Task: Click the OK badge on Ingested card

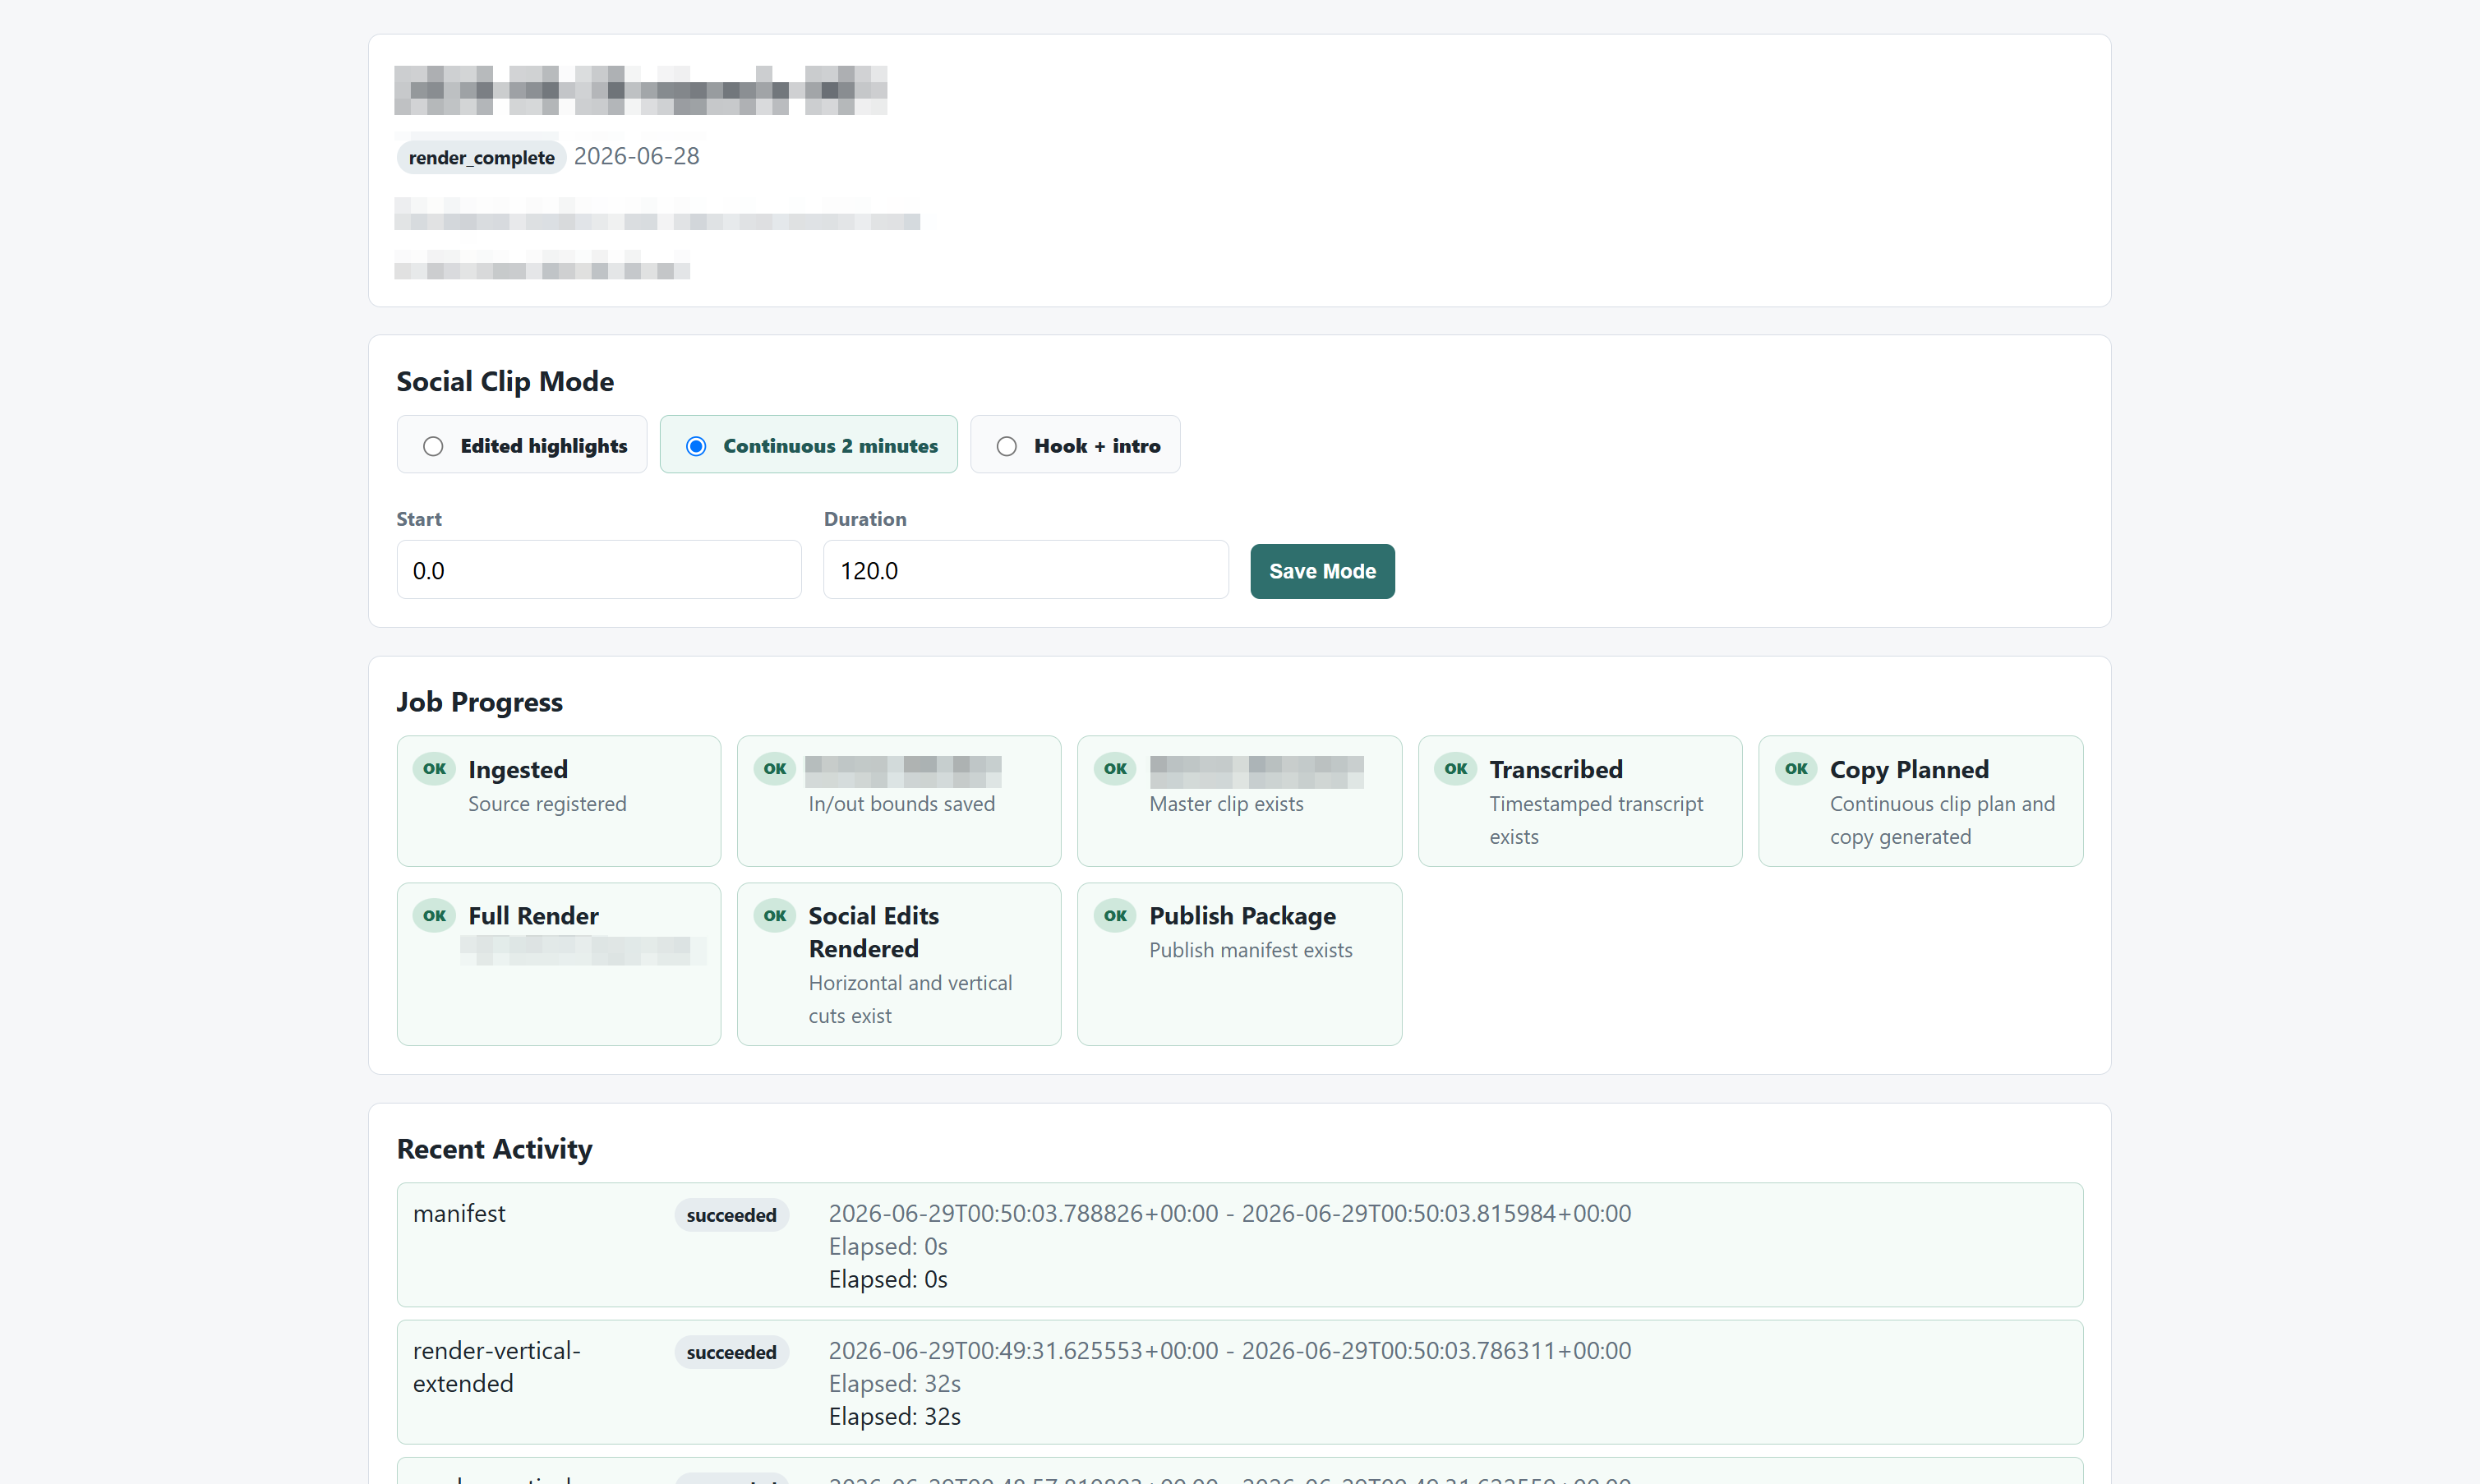Action: coord(434,769)
